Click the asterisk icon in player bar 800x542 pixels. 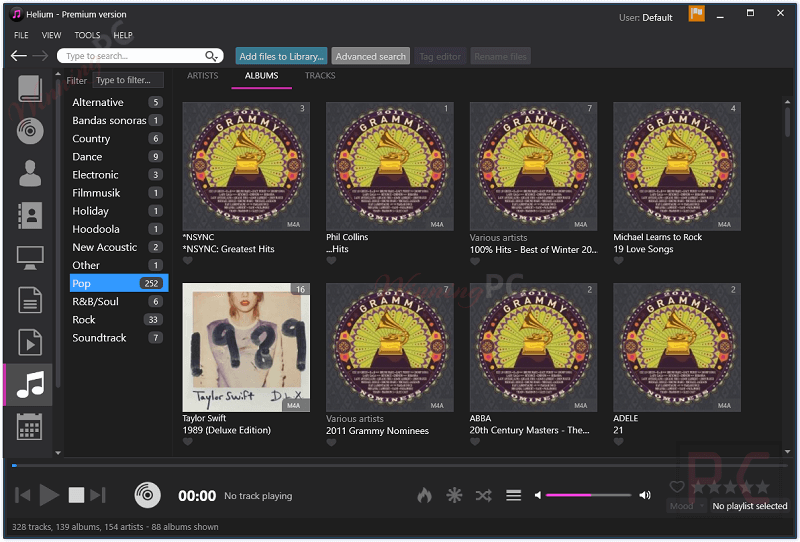coord(454,495)
